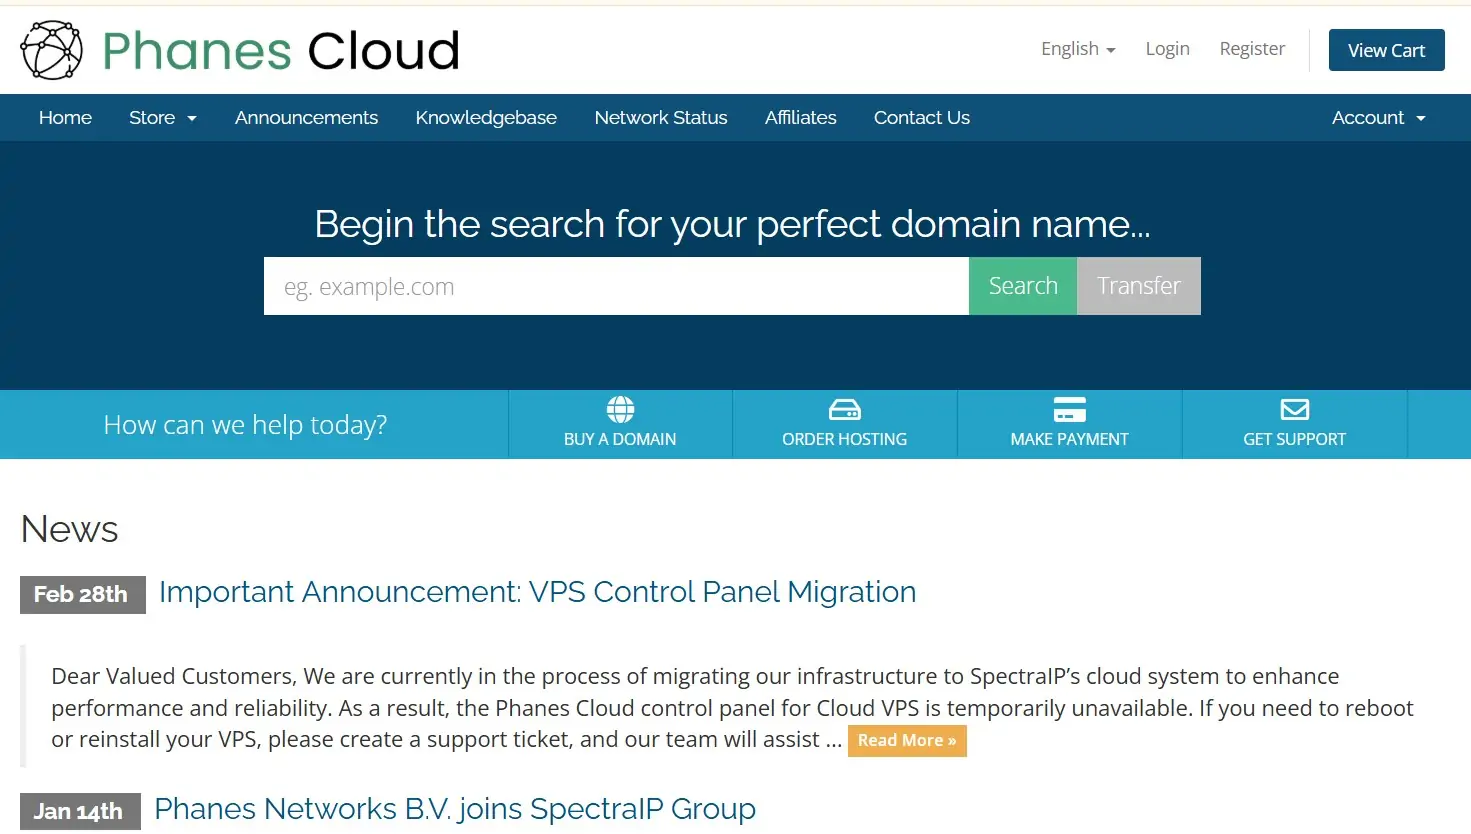Viewport: 1471px width, 834px height.
Task: Click the How can we help today text
Action: pos(245,425)
